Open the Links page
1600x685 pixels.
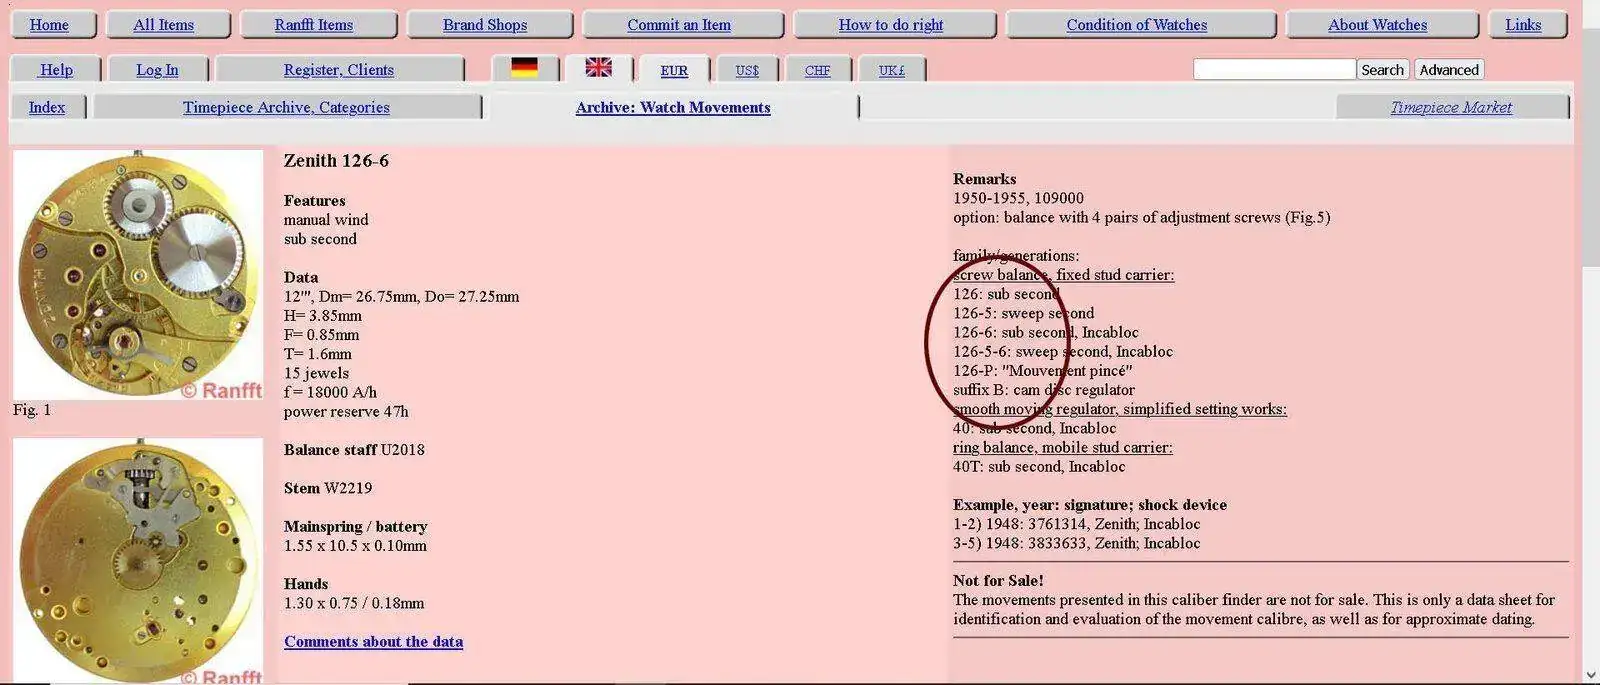(x=1523, y=25)
